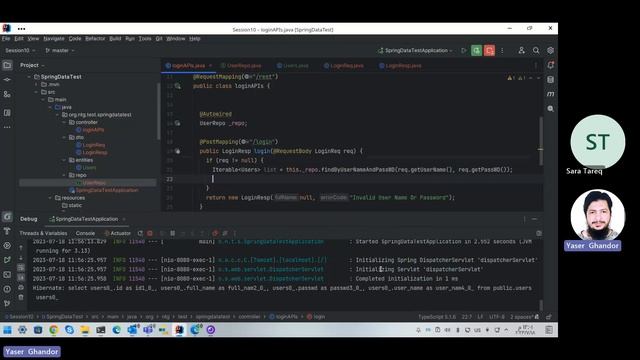Open the Notifications bell icon
Screen dimensions: 640x360
(551, 65)
